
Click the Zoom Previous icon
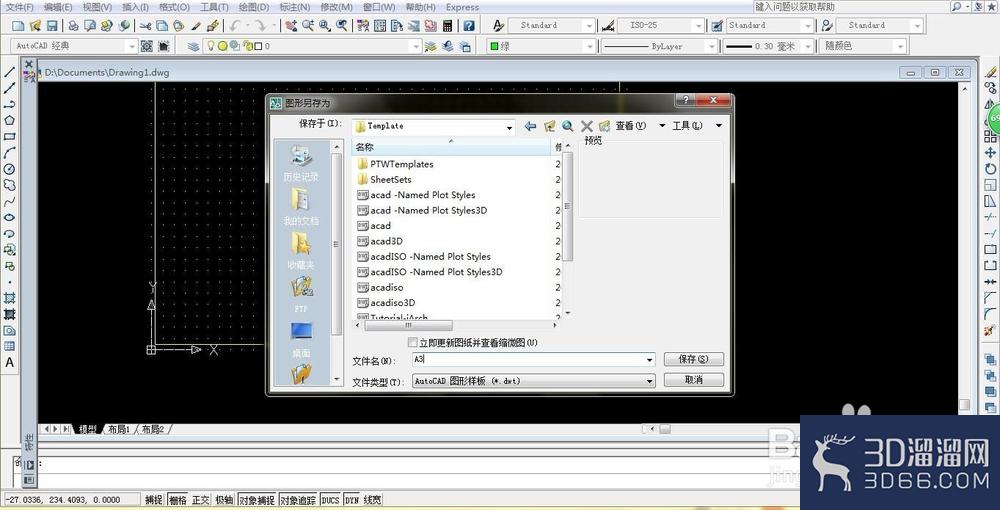tap(342, 26)
